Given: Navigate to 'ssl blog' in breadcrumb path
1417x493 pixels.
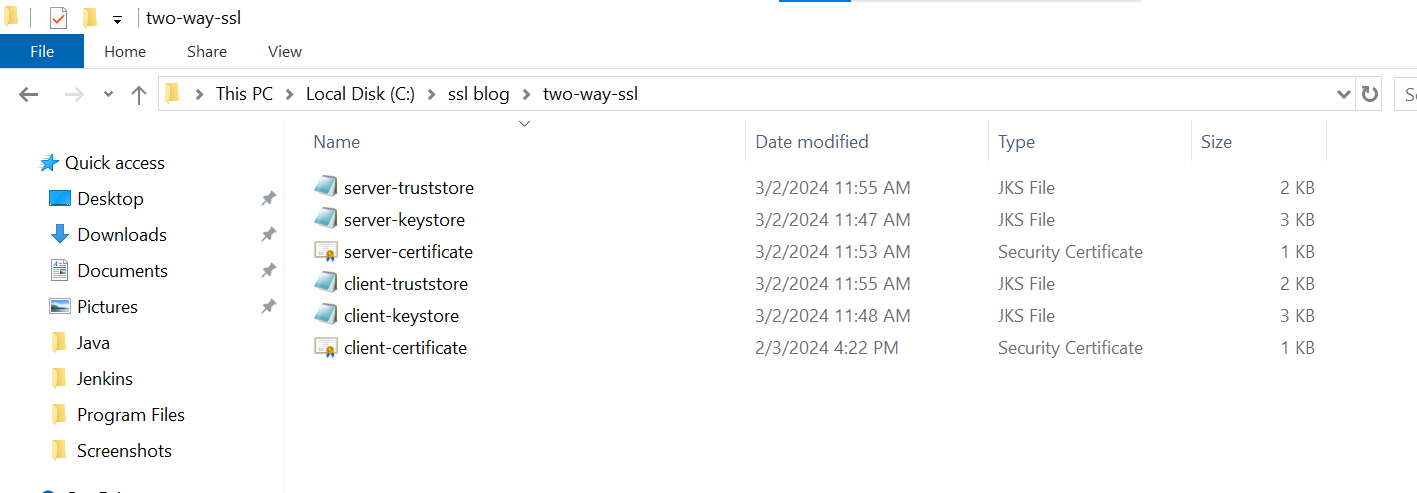Looking at the screenshot, I should click(479, 94).
